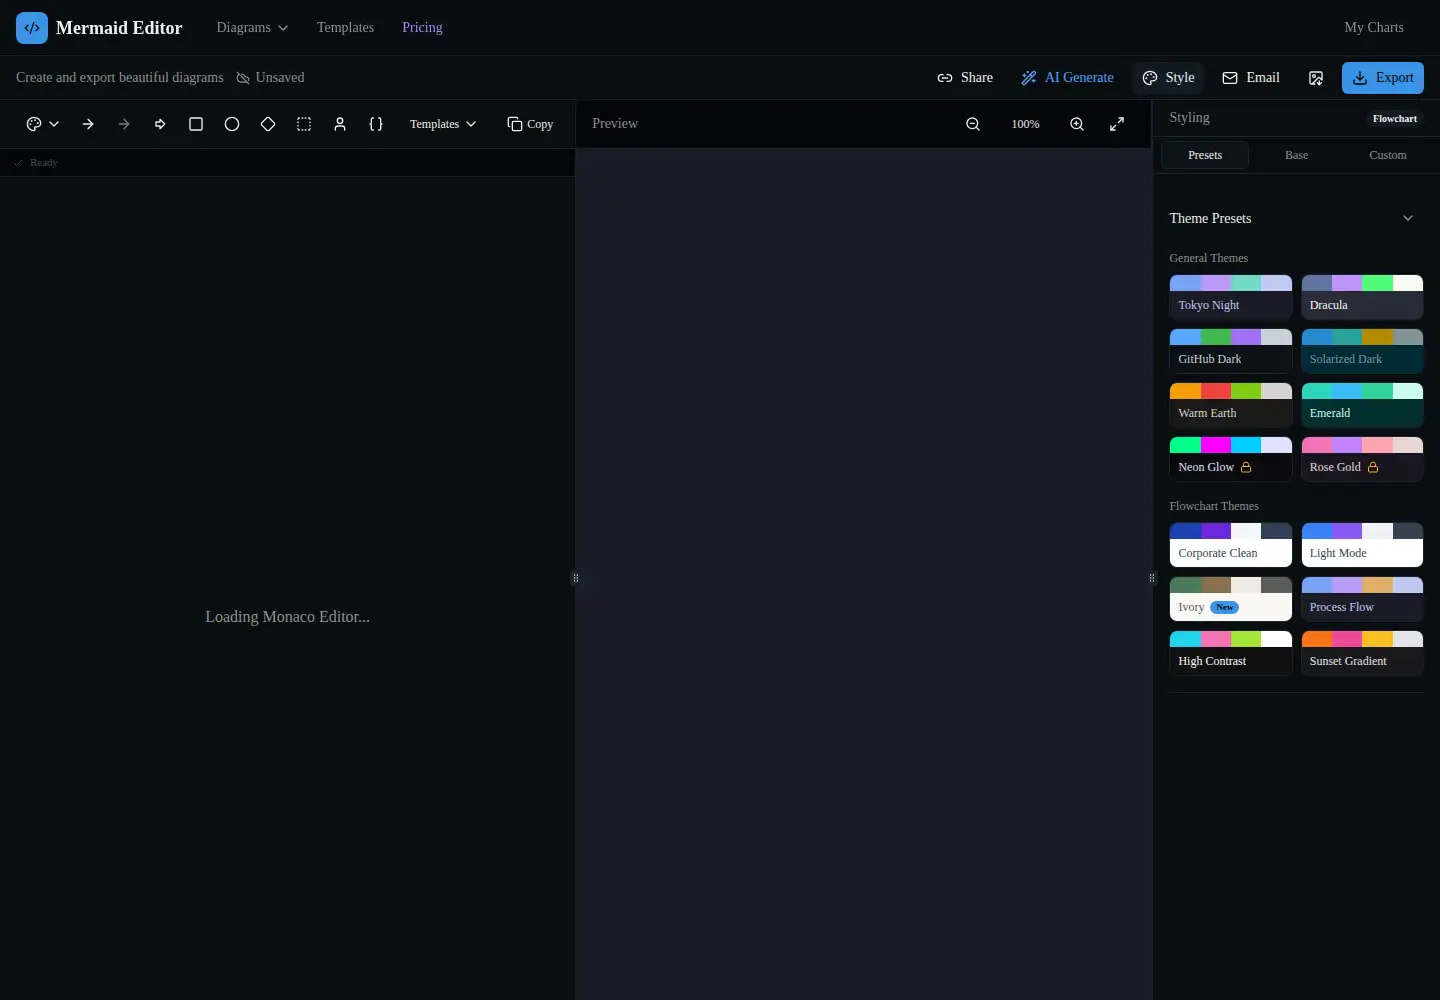This screenshot has width=1440, height=1000.
Task: Add a circle node shape
Action: pyautogui.click(x=232, y=124)
